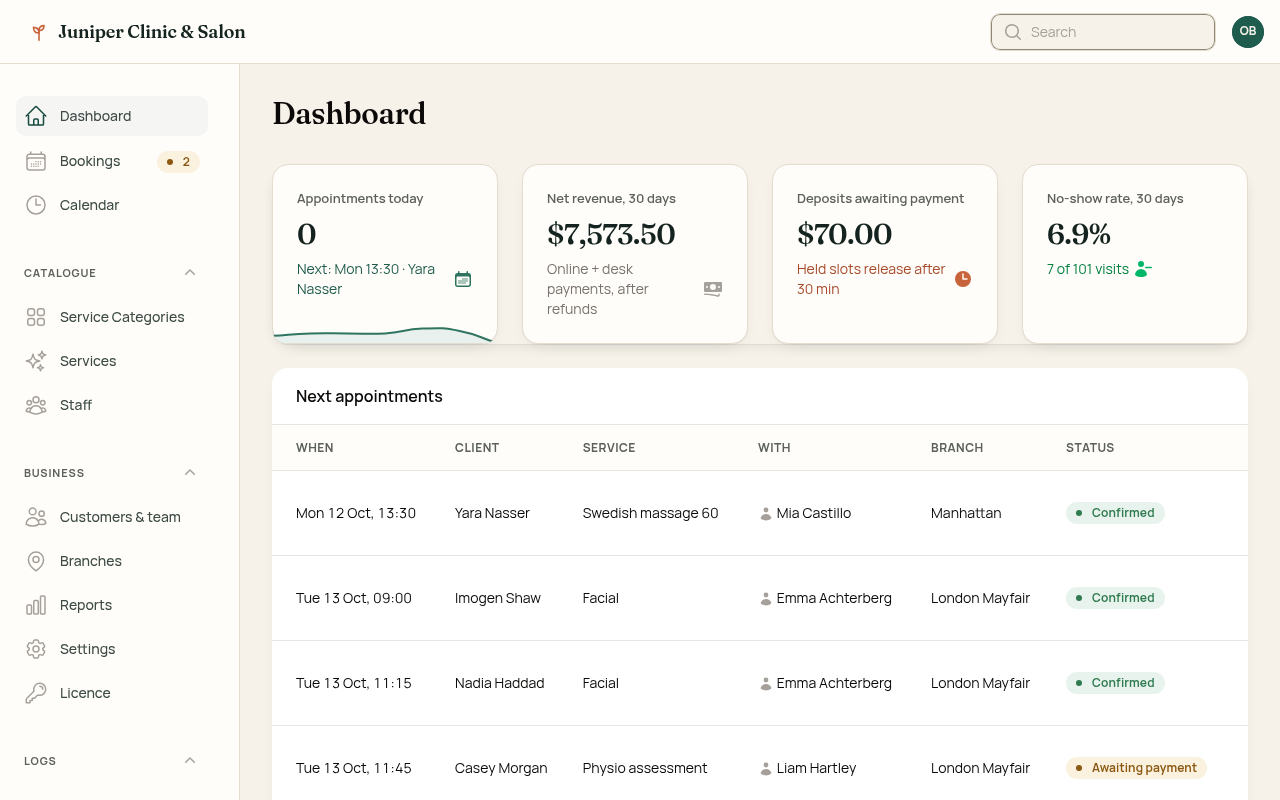Click the Customers & team people icon

pyautogui.click(x=36, y=517)
